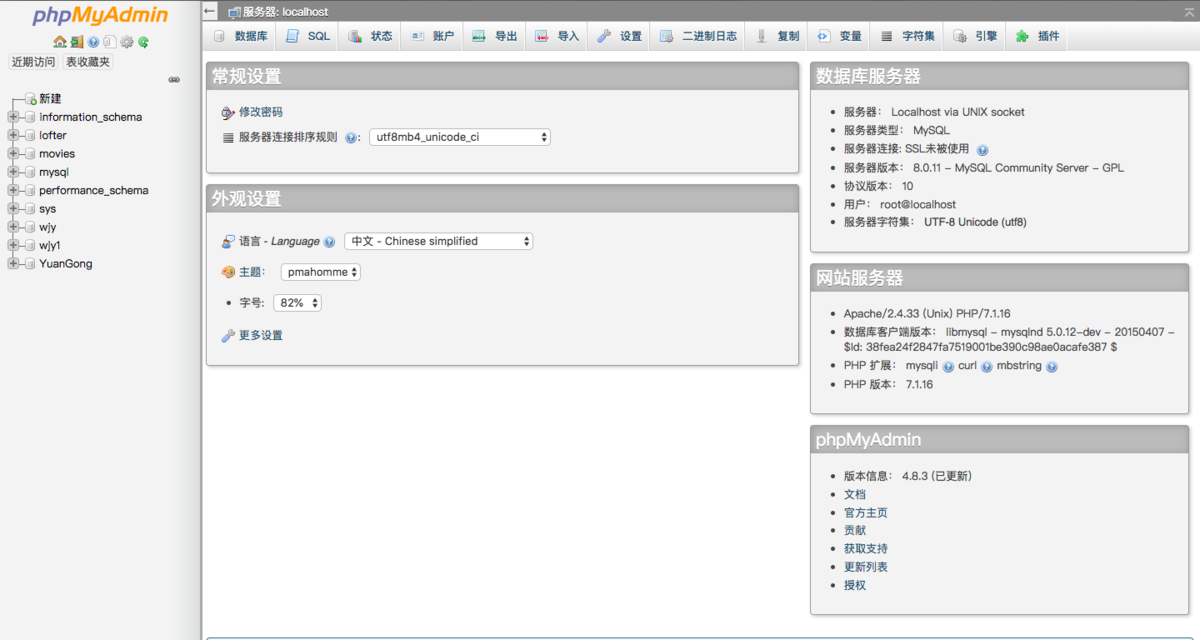Reload navigation panel with green refresh icon

point(143,42)
